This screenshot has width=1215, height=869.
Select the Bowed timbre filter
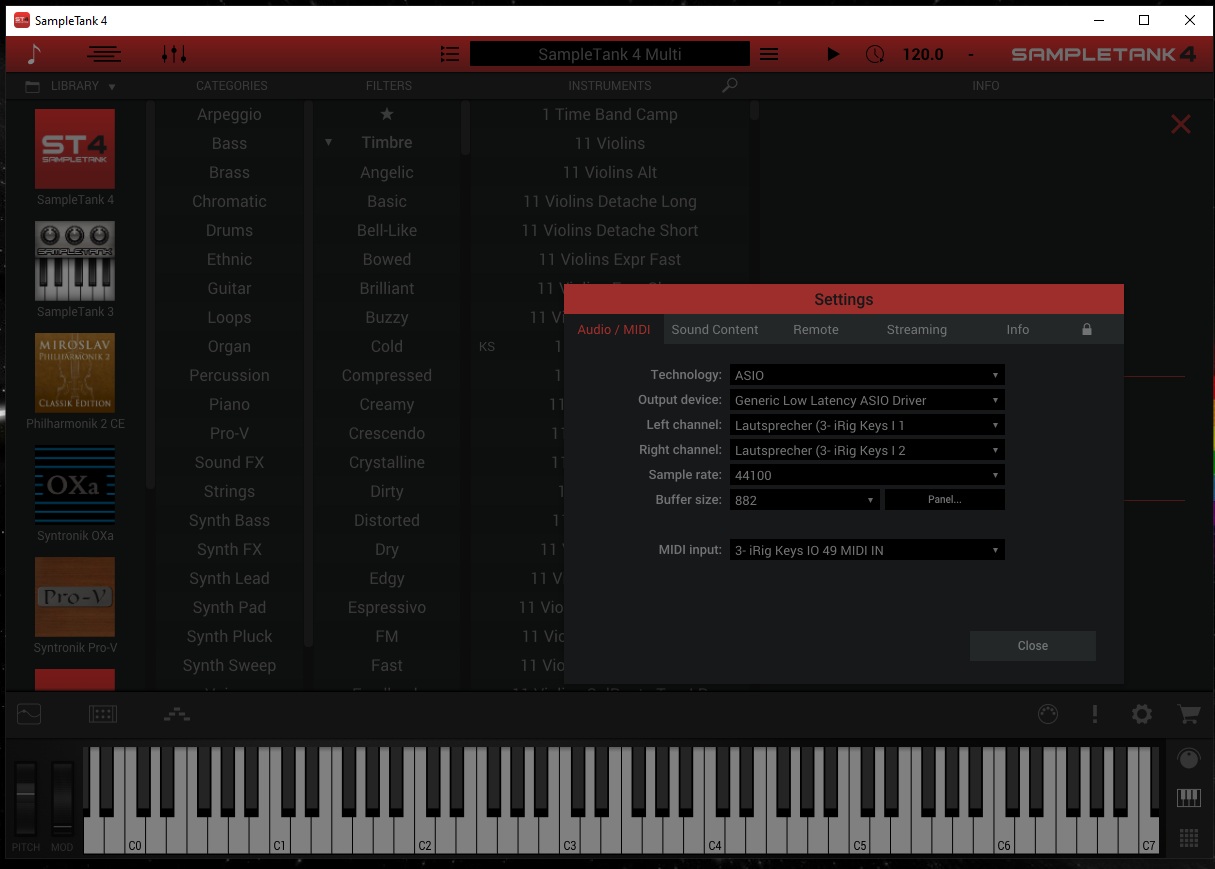point(387,259)
